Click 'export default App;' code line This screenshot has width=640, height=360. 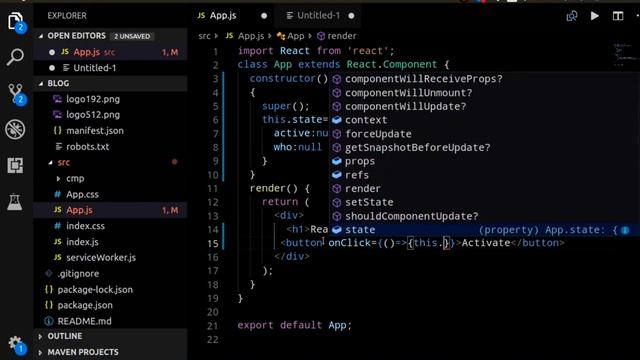(x=294, y=325)
